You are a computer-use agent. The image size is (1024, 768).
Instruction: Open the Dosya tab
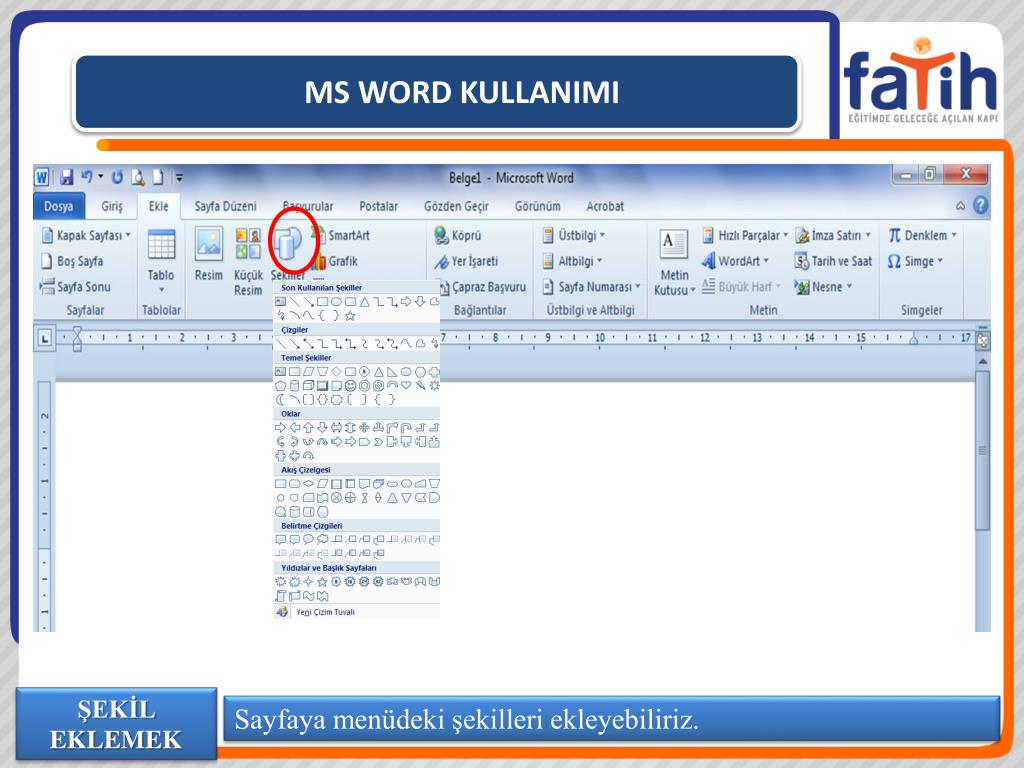59,206
